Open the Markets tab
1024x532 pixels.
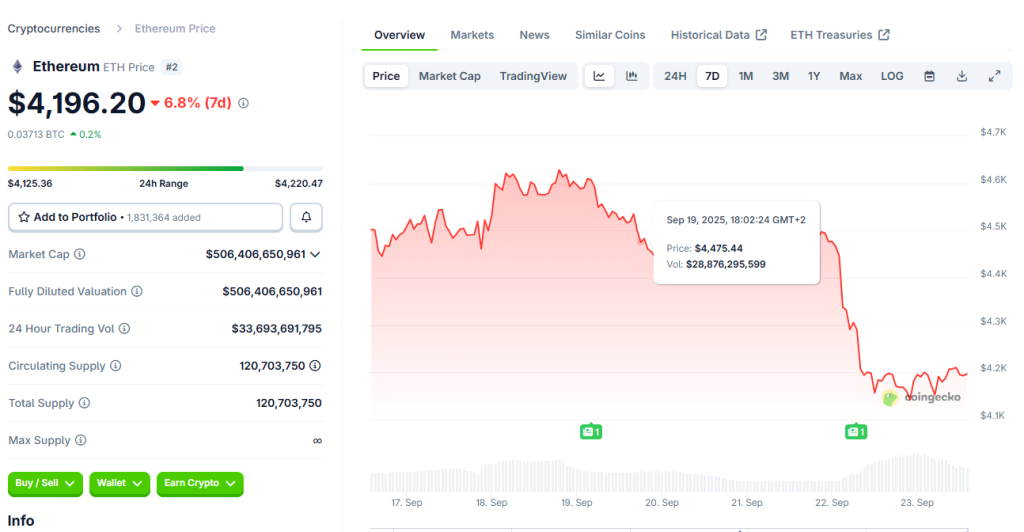472,35
